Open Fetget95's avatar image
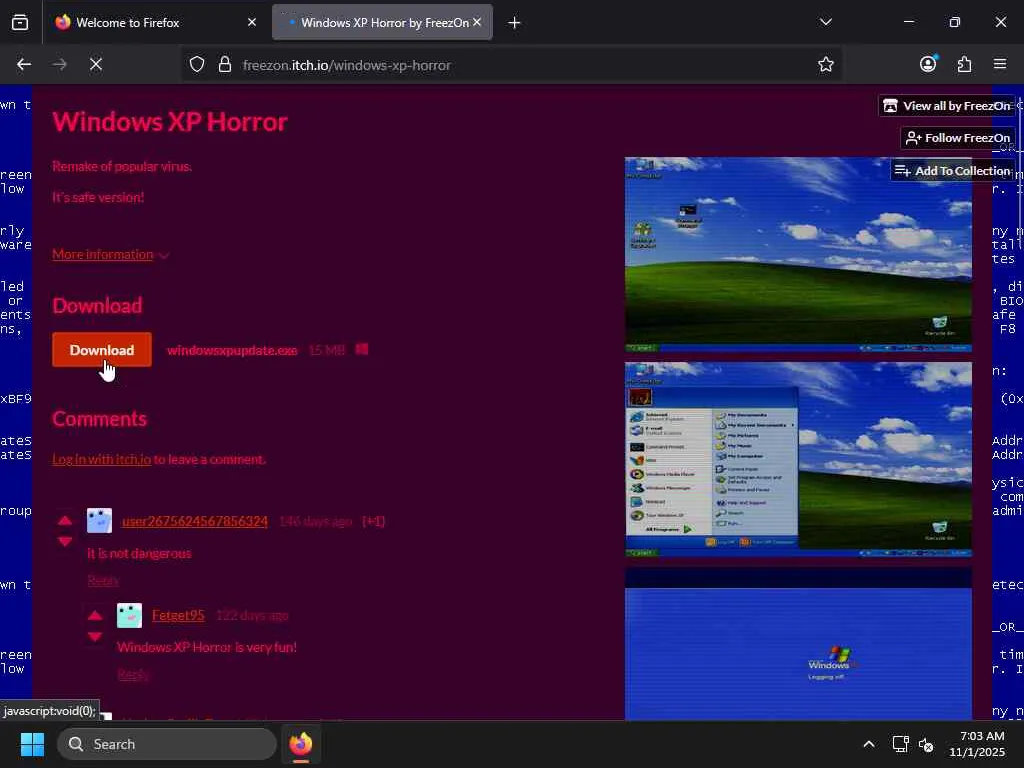The width and height of the screenshot is (1024, 768). (x=129, y=616)
